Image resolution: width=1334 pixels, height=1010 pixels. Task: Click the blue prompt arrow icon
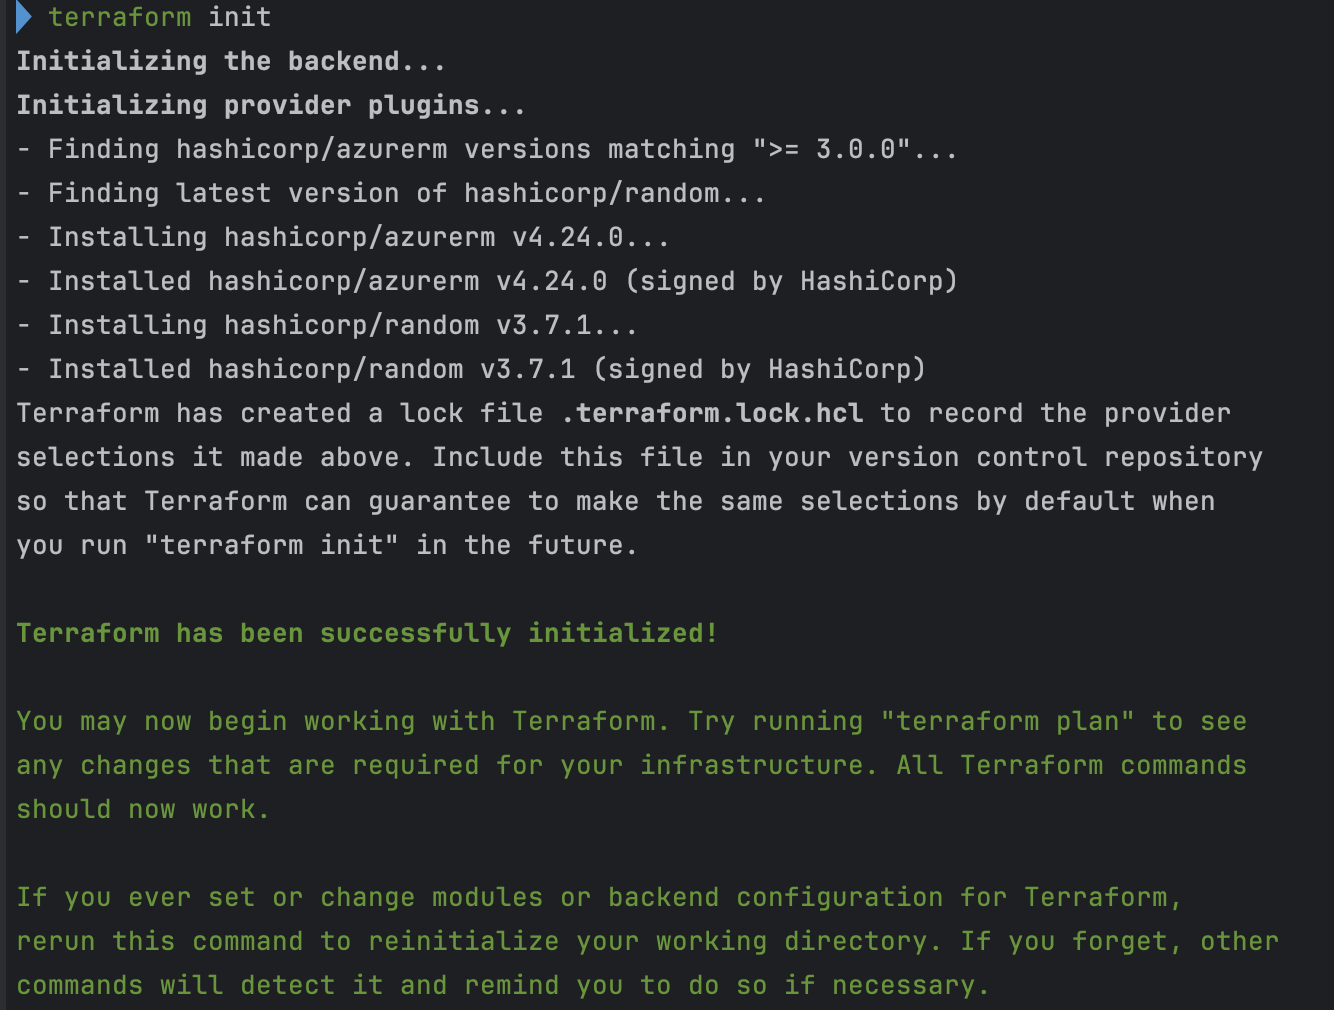tap(24, 17)
